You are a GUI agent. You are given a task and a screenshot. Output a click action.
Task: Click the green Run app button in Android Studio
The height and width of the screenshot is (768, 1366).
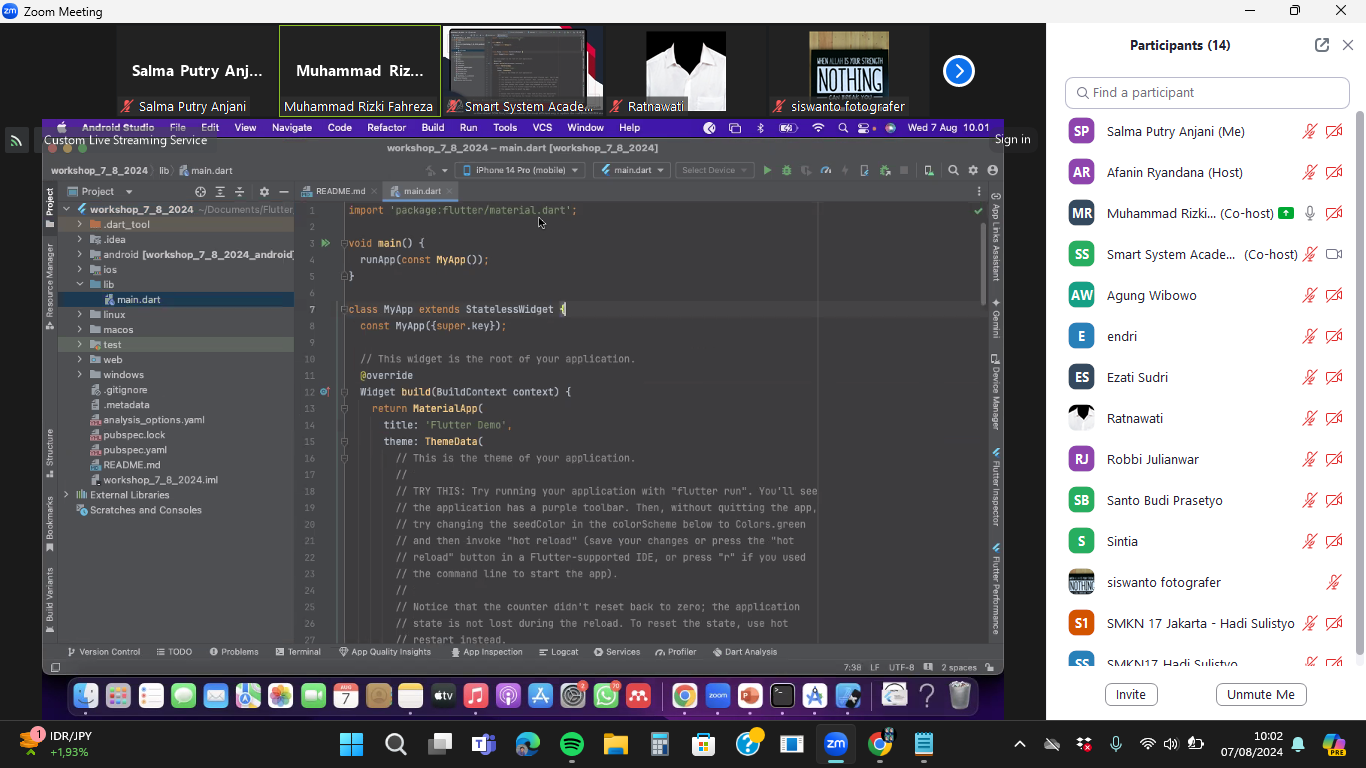coord(768,170)
